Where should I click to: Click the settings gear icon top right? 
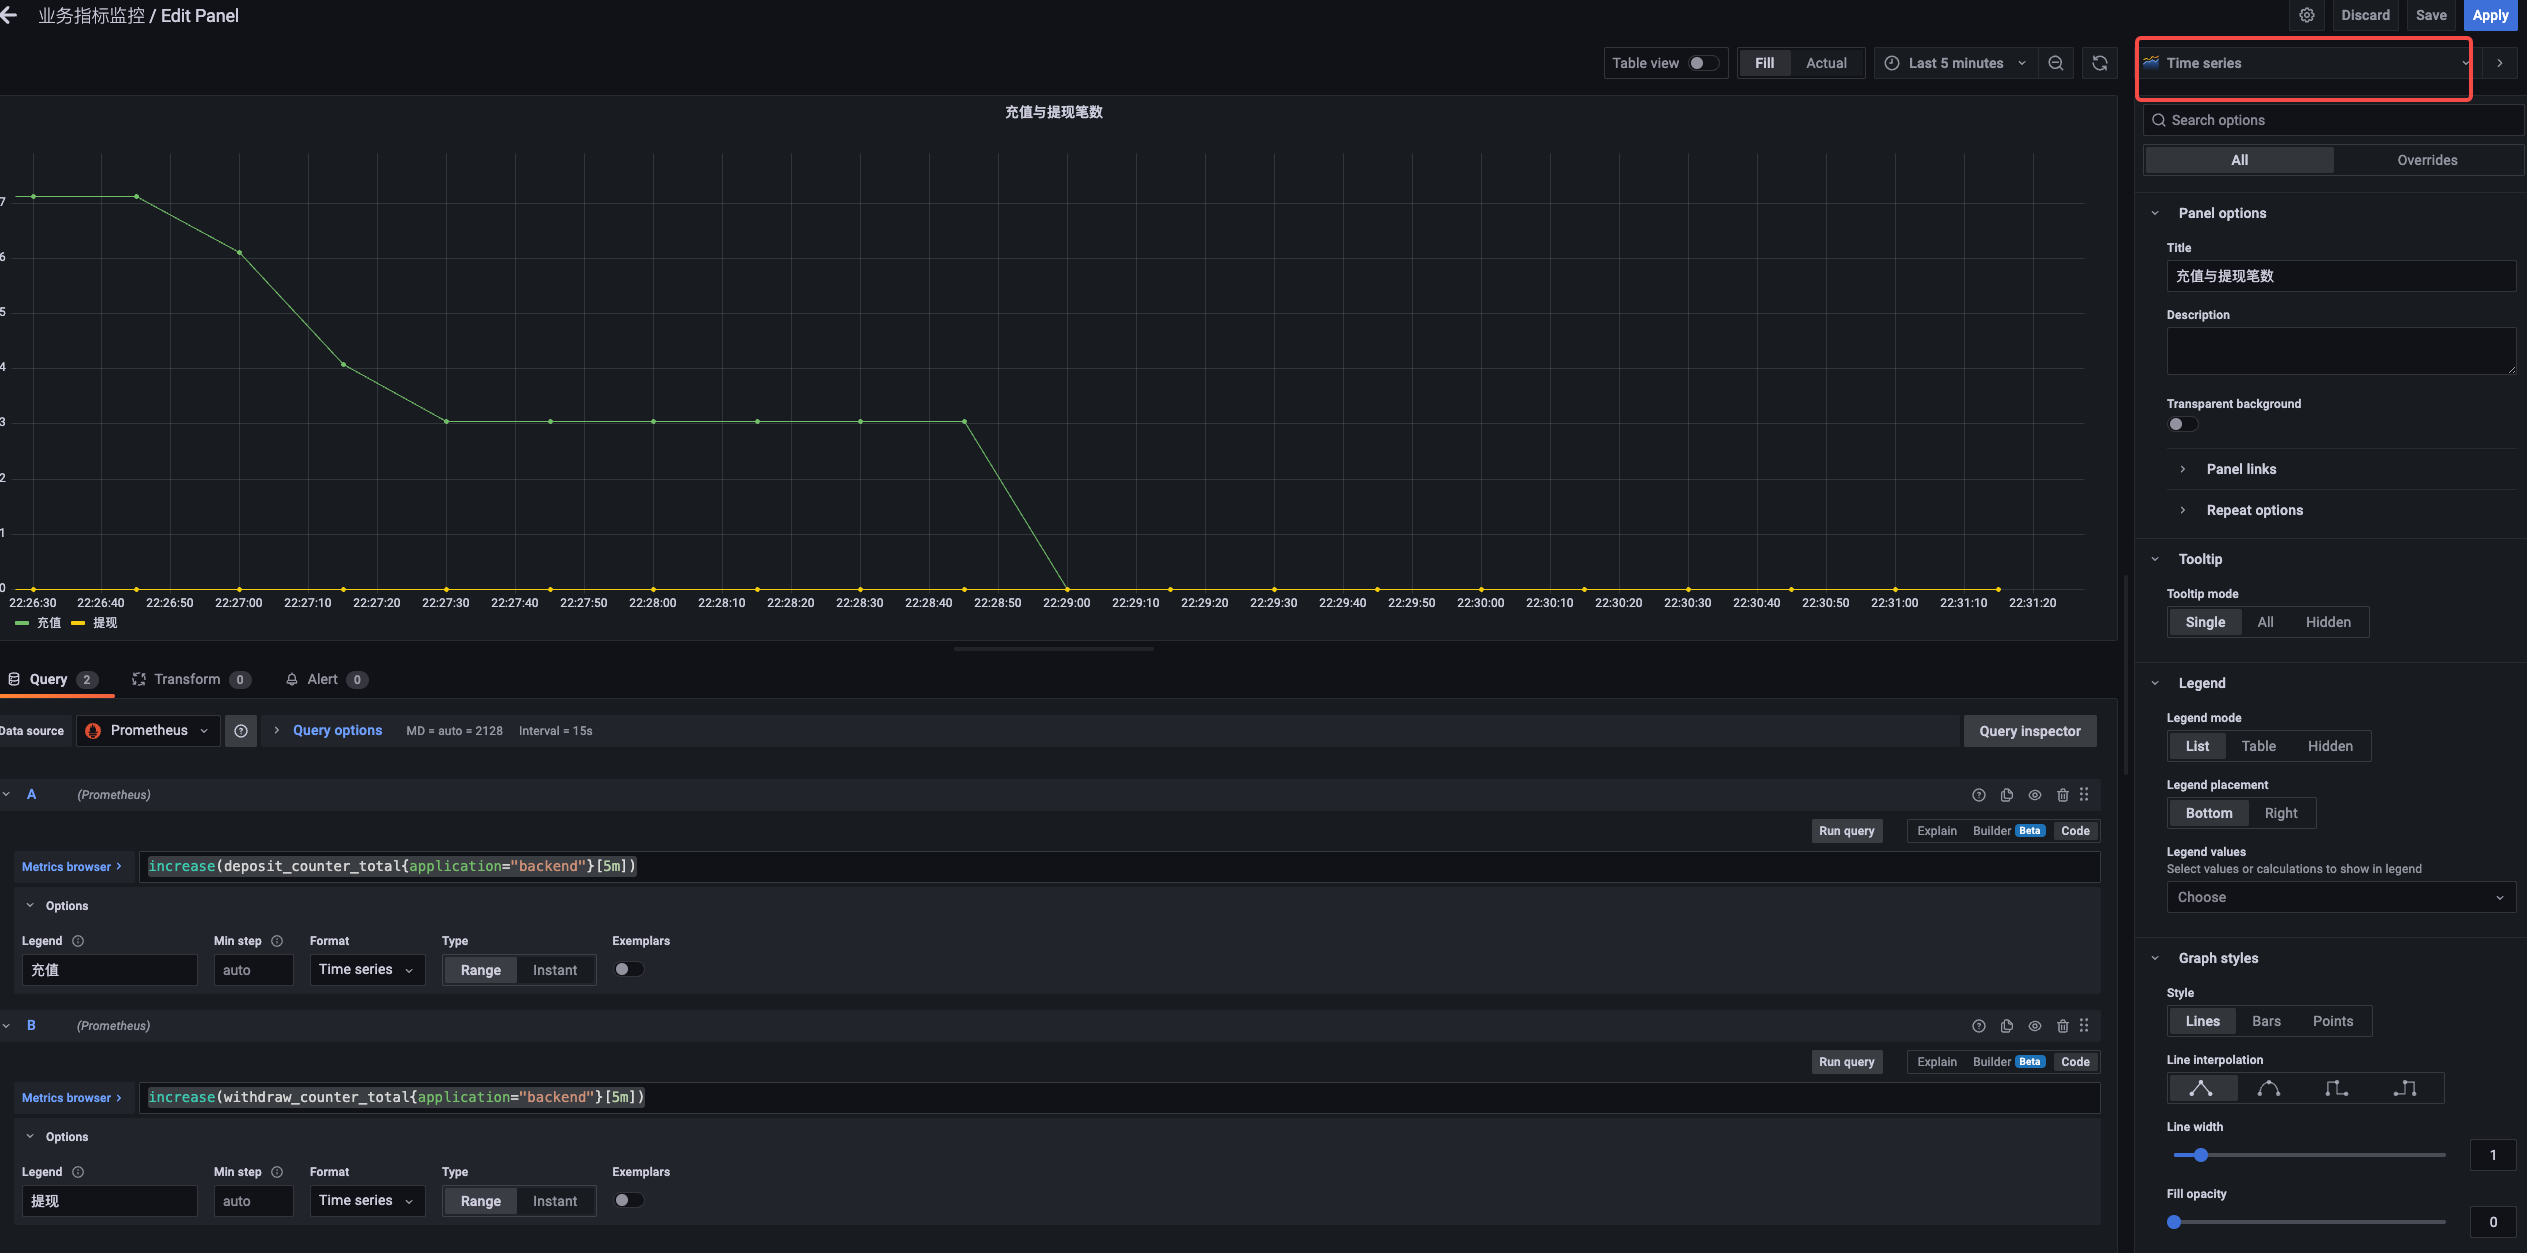pos(2306,16)
